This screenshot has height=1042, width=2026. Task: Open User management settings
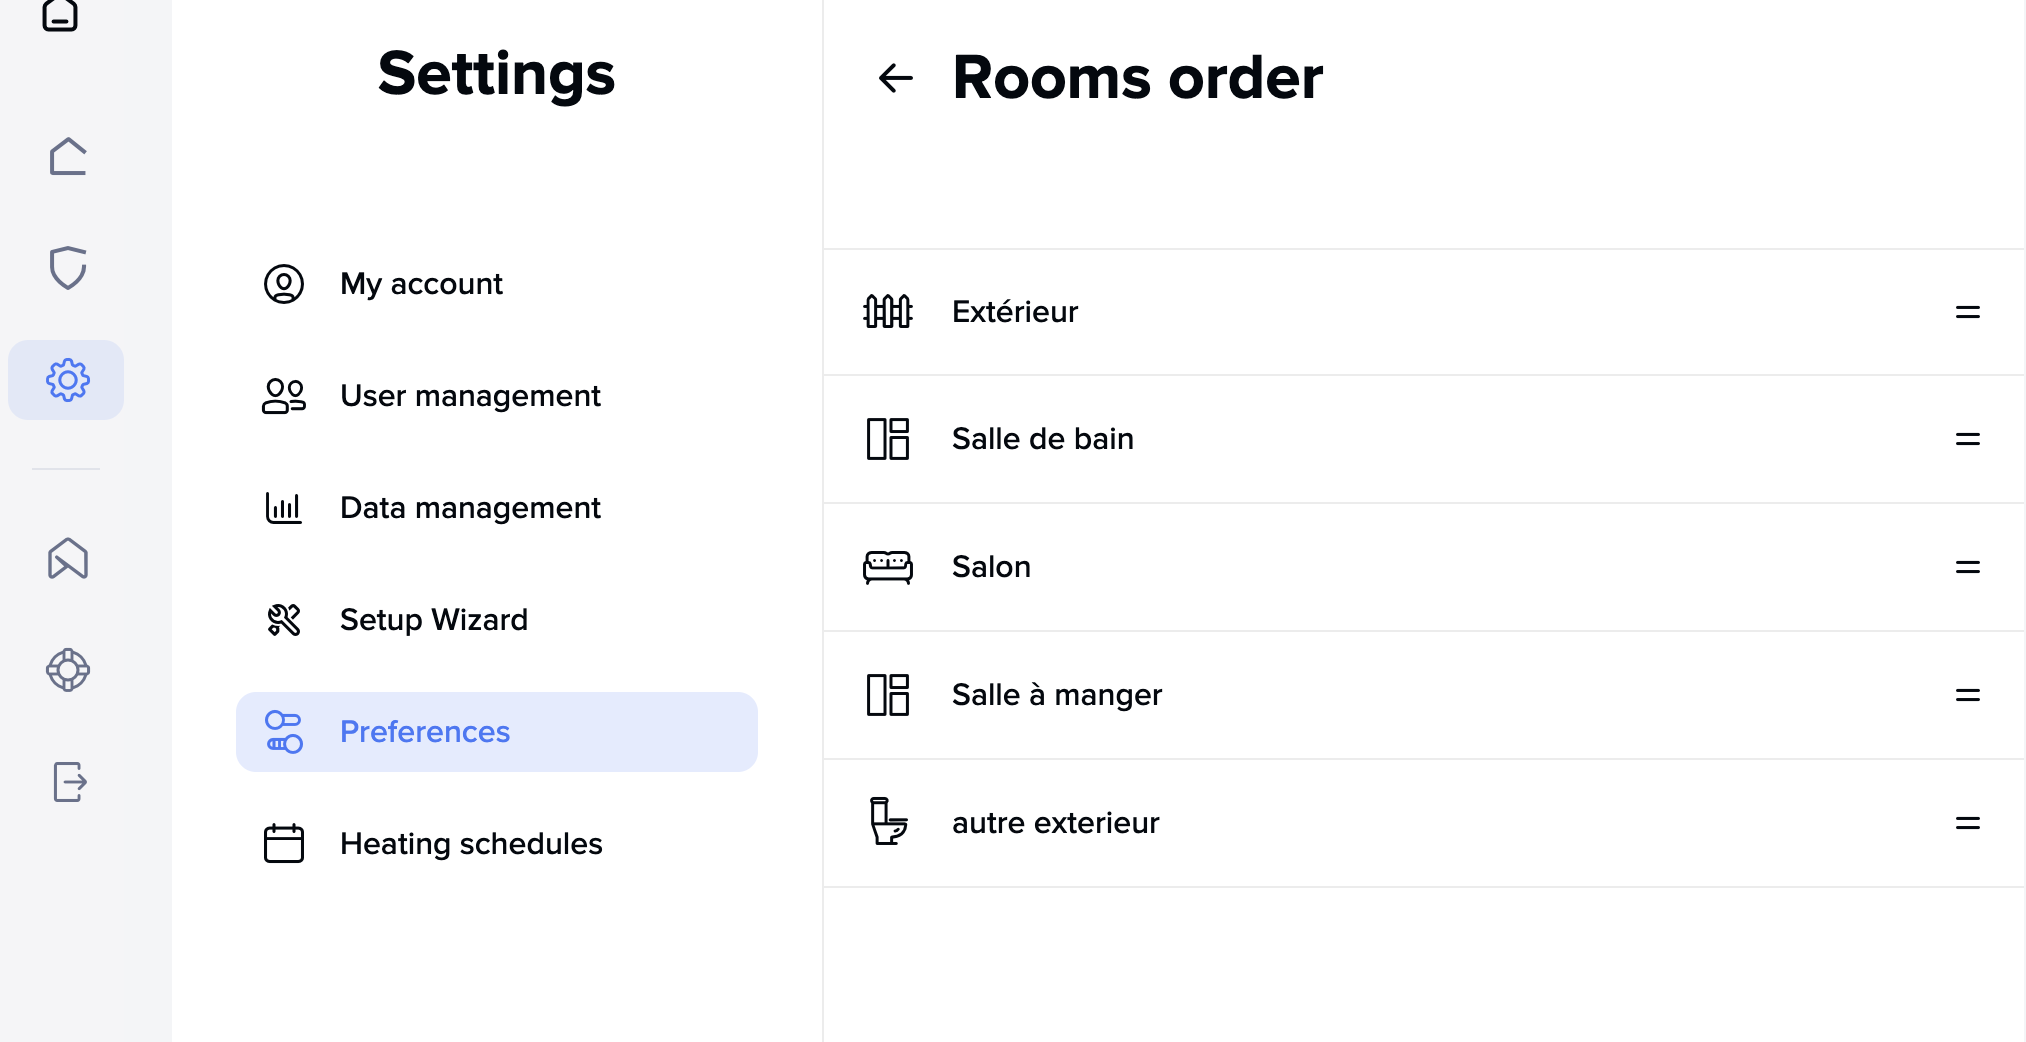pos(470,396)
